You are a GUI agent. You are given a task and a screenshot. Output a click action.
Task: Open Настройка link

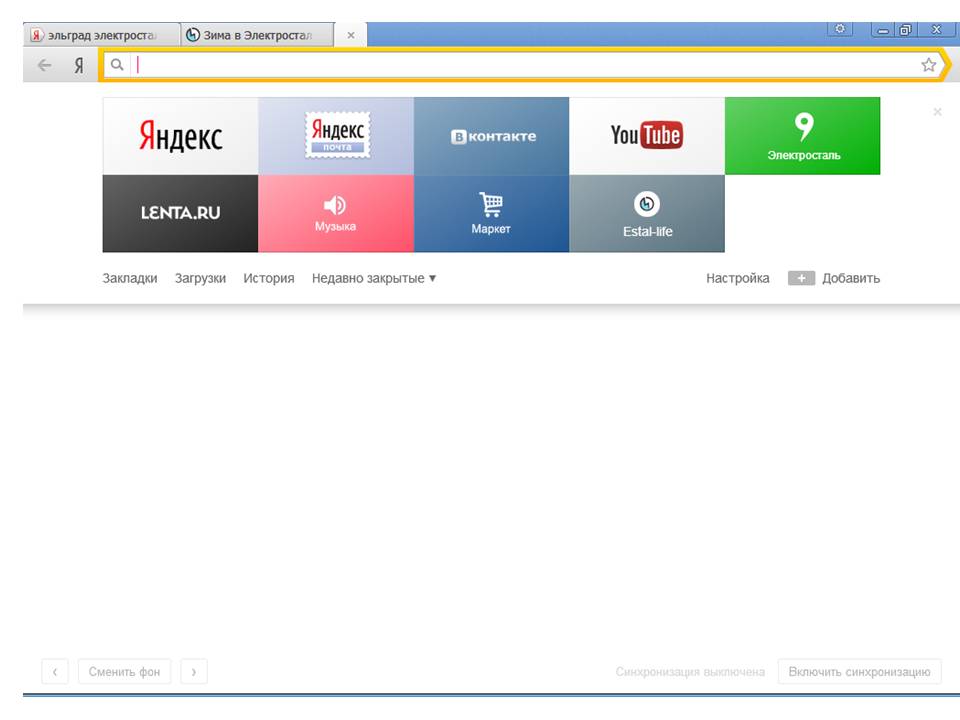(738, 278)
